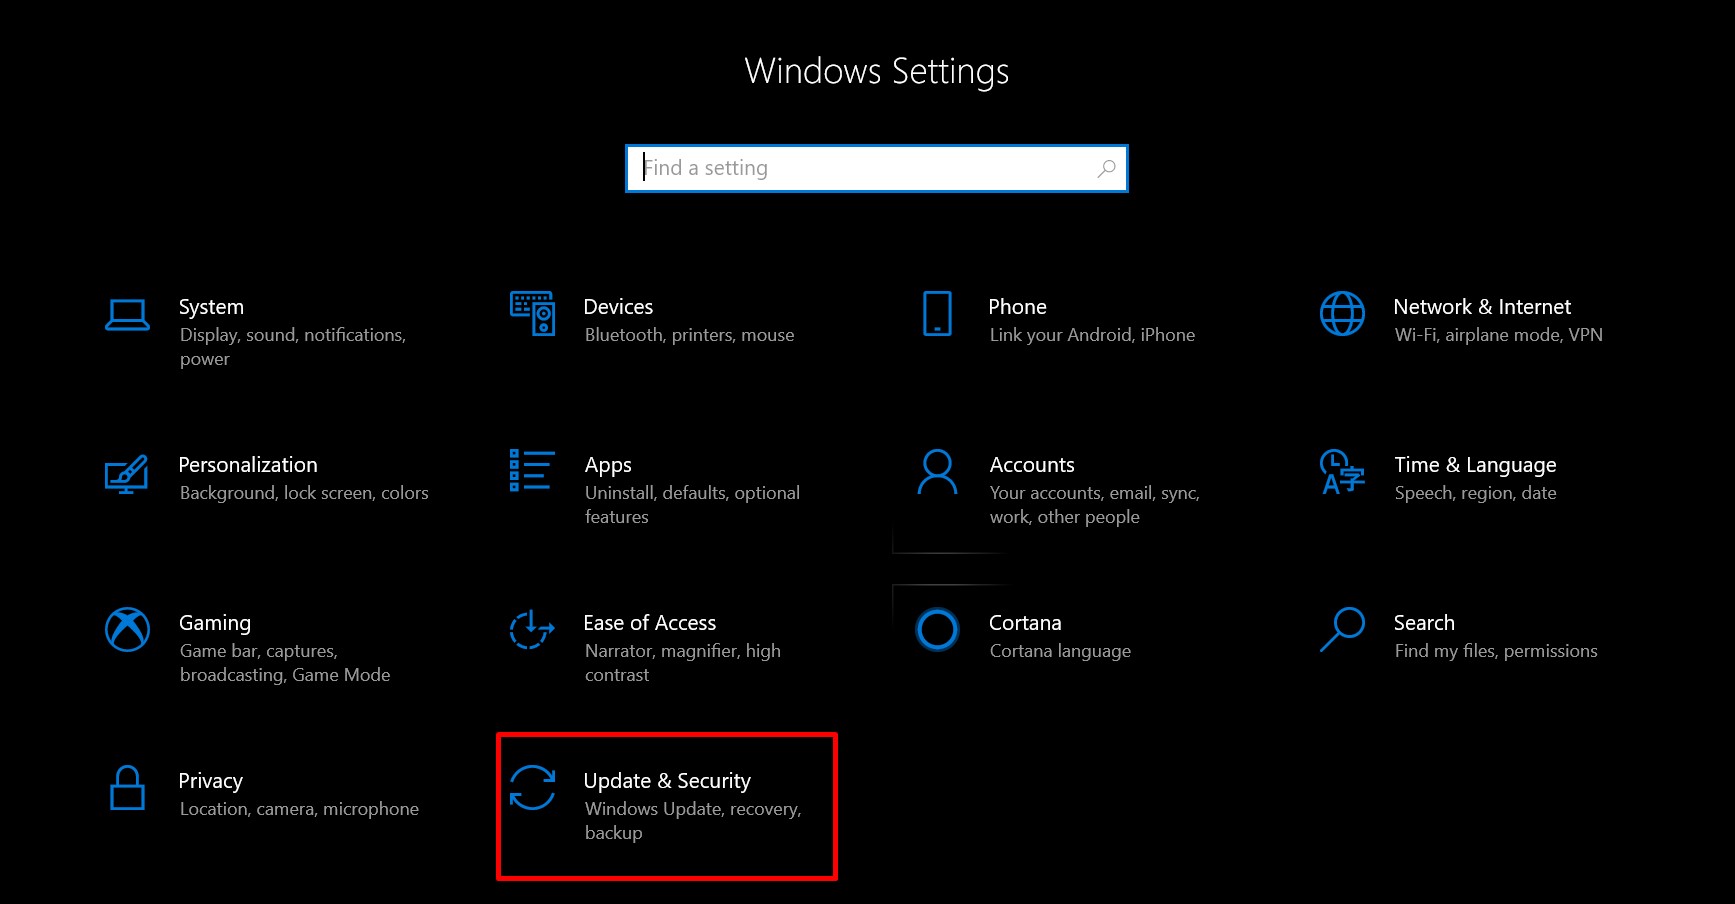1735x904 pixels.
Task: Click "Windows Update, recovery, backup" description
Action: pos(693,821)
